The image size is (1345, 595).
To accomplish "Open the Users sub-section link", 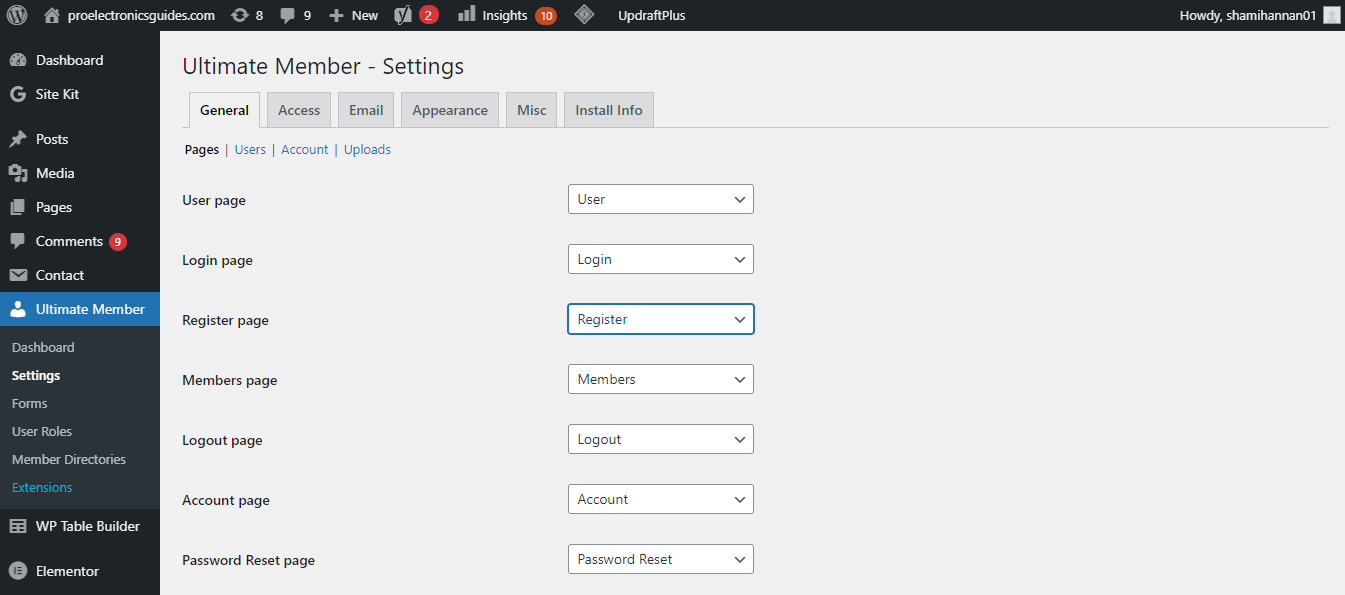I will tap(250, 150).
